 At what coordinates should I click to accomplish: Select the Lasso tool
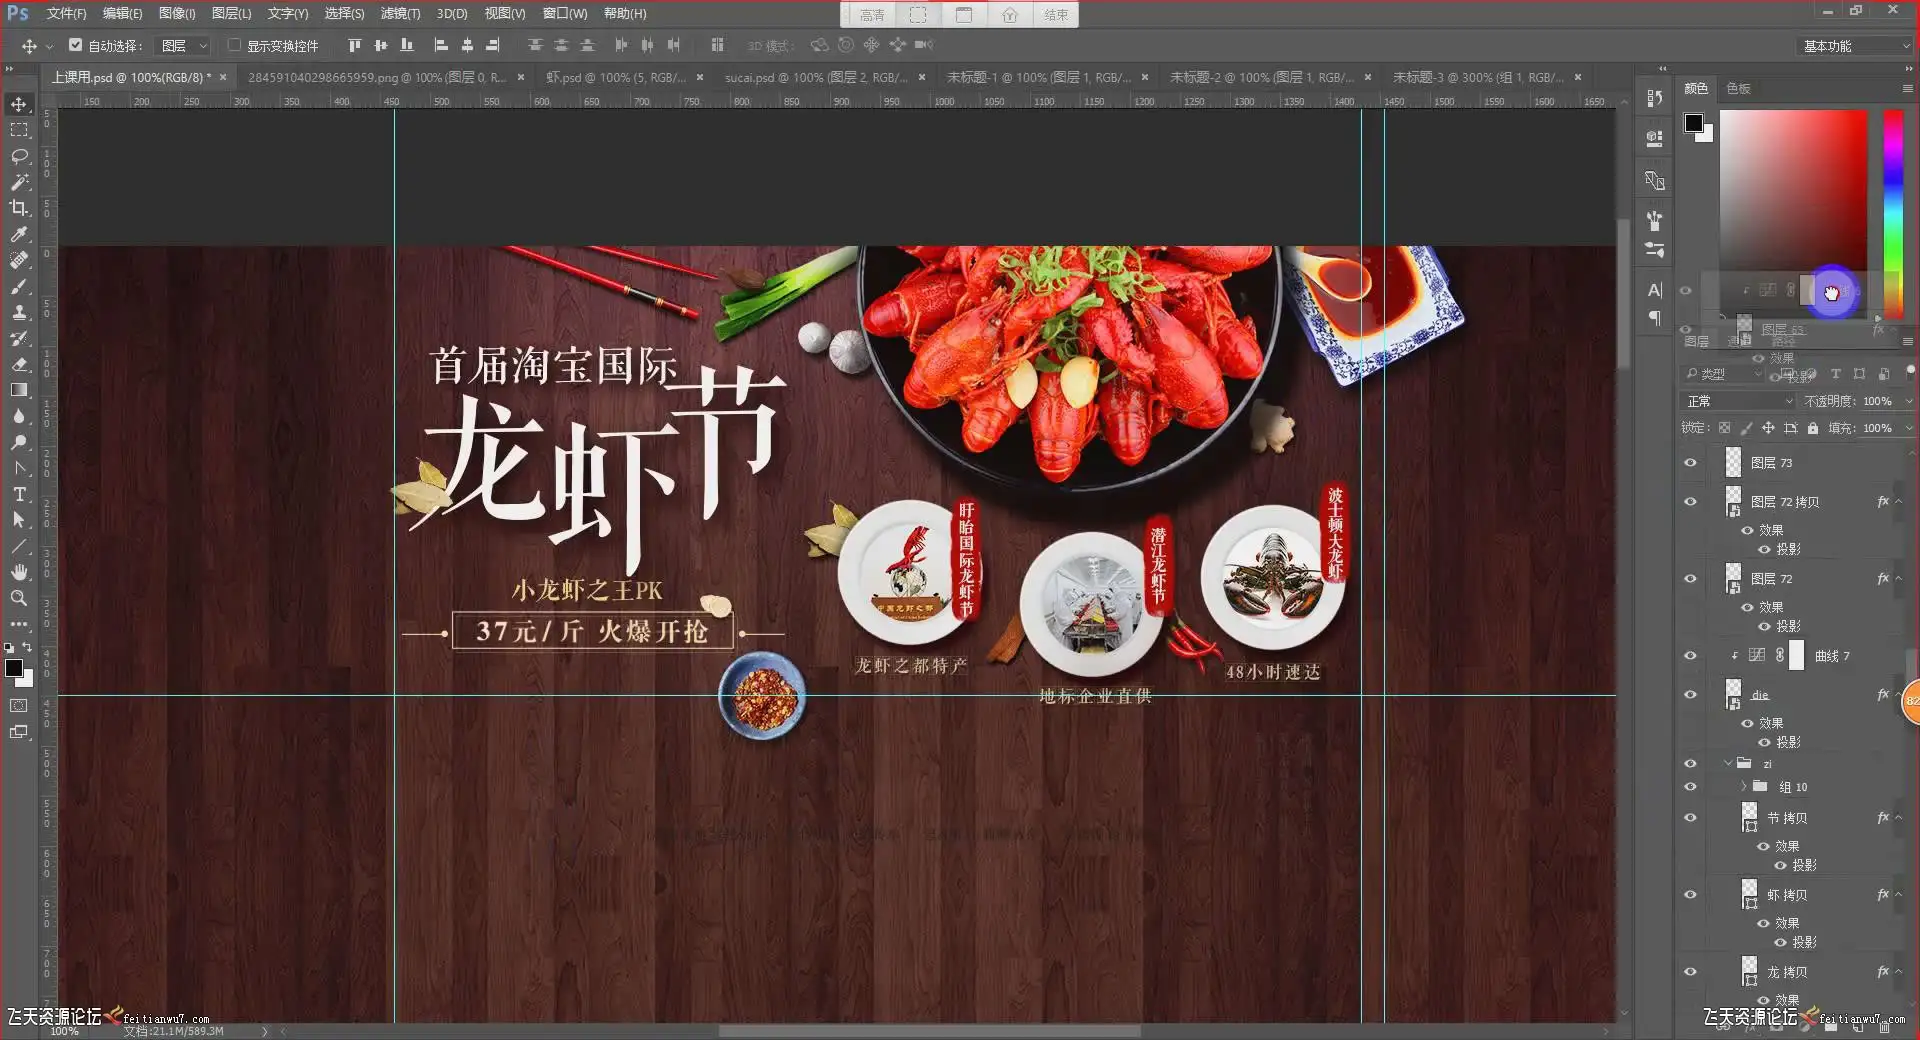19,156
